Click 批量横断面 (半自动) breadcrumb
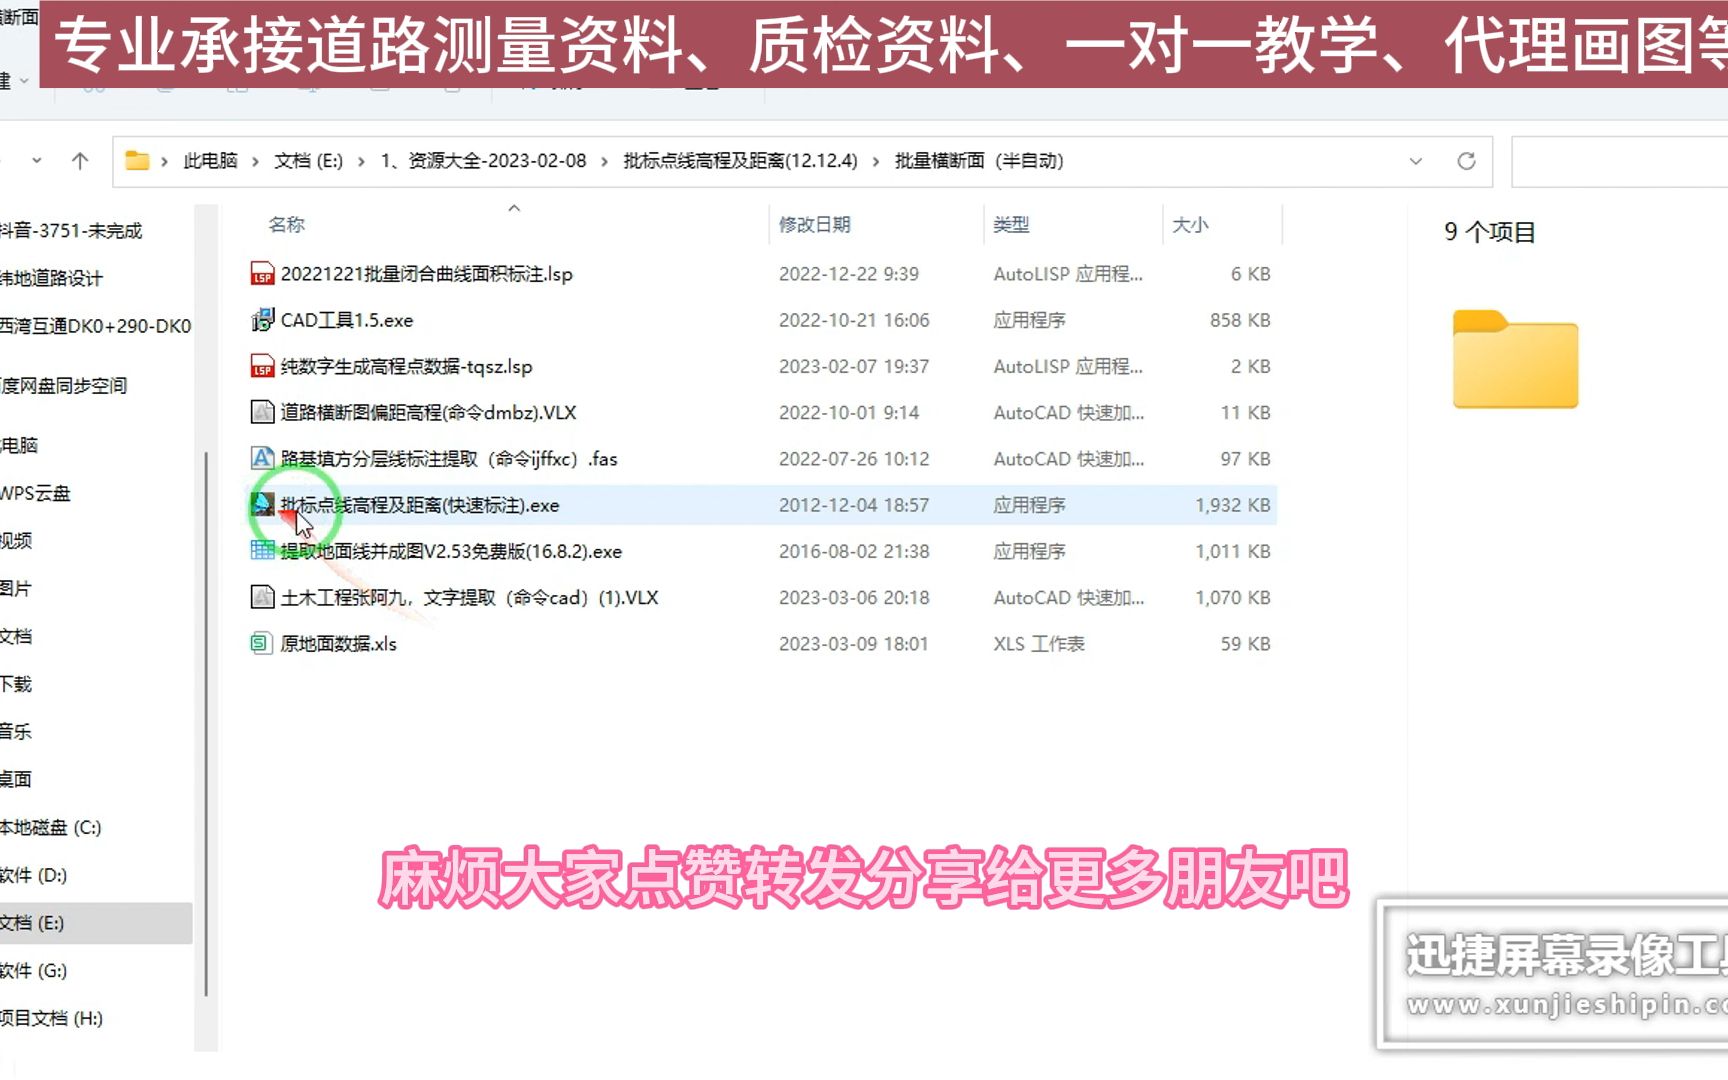1728x1080 pixels. coord(979,161)
